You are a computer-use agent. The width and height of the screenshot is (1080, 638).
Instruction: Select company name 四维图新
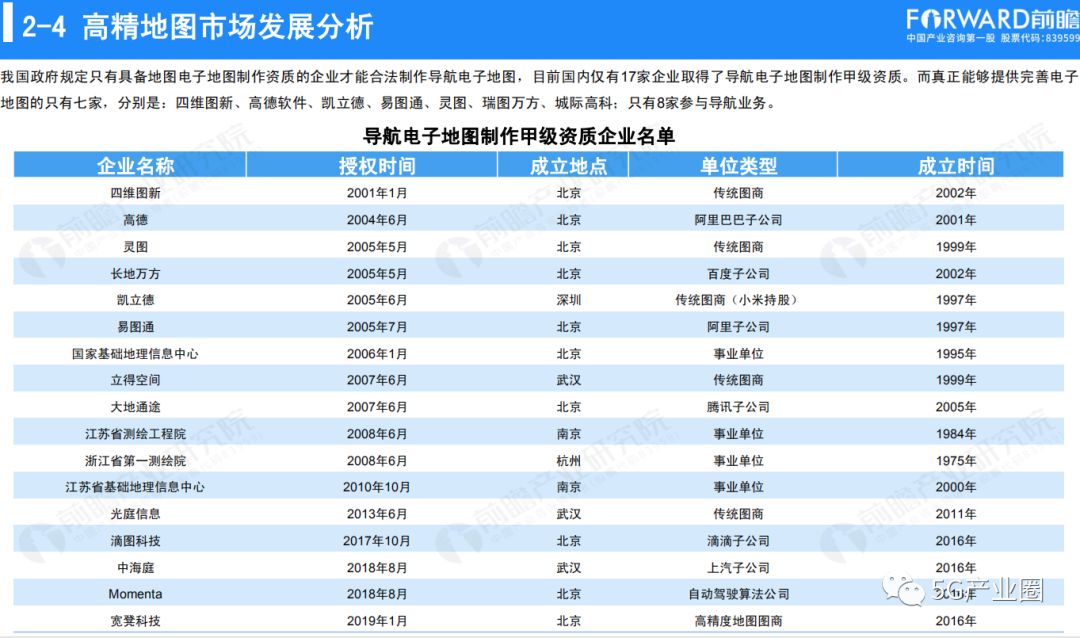coord(135,193)
